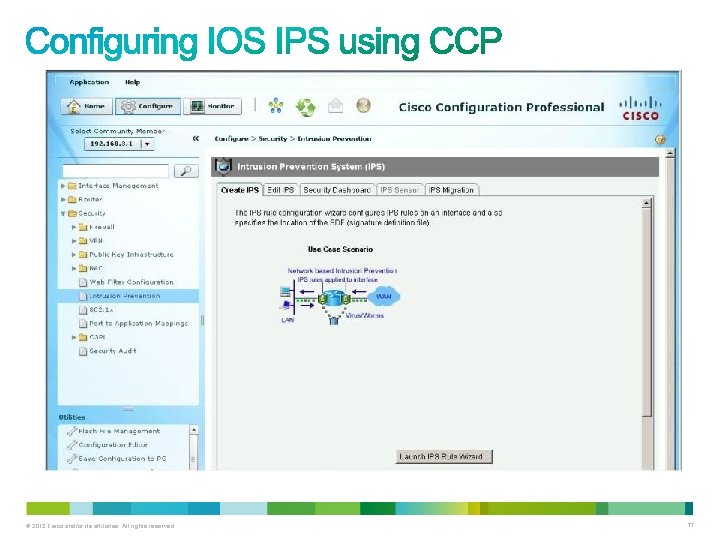Click Save Configuration to PC wrench icon

point(72,459)
